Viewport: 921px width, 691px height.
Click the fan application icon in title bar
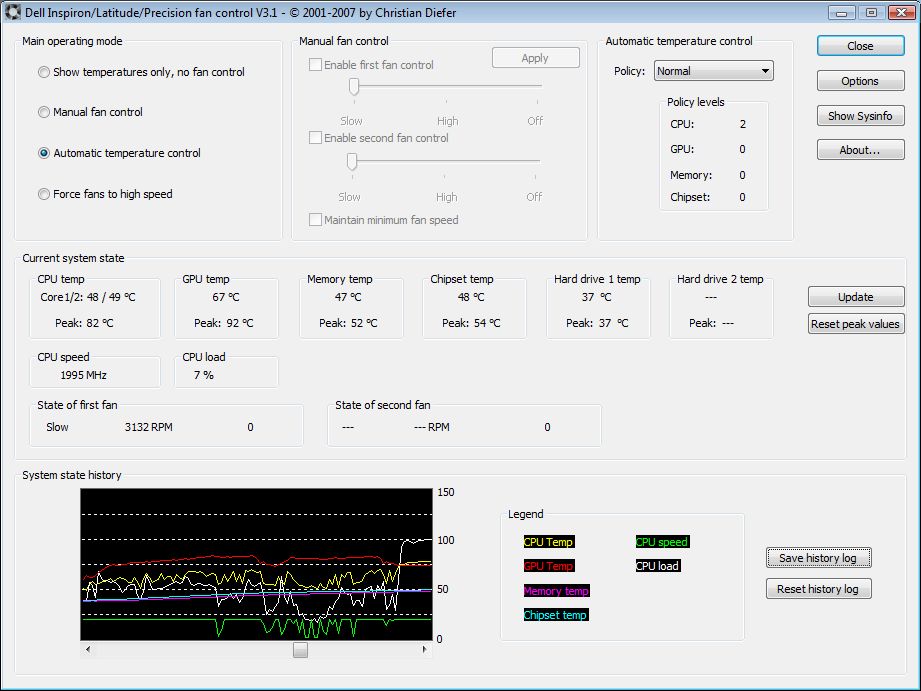tap(12, 12)
